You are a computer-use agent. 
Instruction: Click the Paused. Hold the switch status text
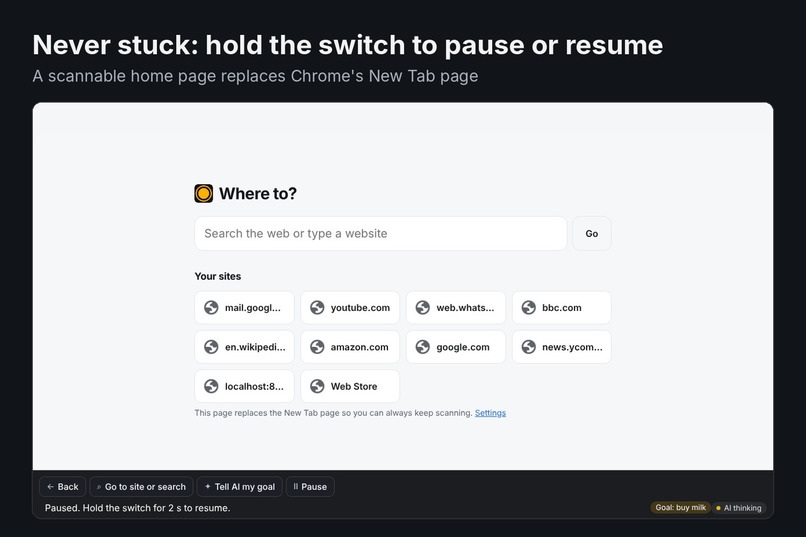pyautogui.click(x=138, y=508)
